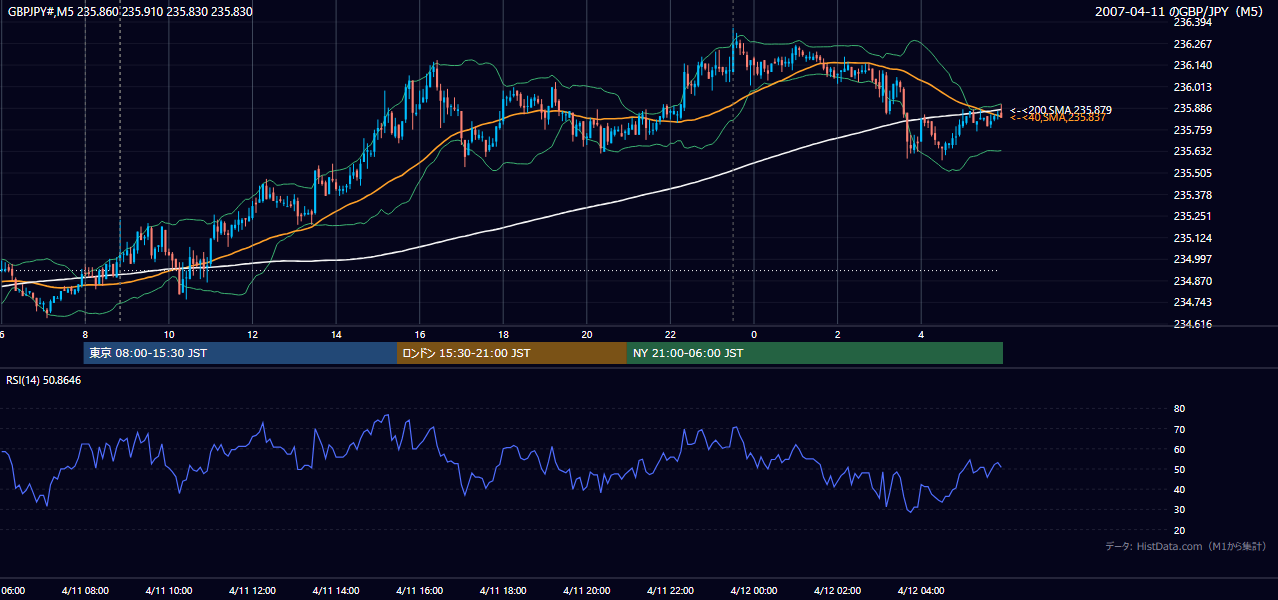
Task: Click price axis label 236.394
Action: [x=1193, y=22]
